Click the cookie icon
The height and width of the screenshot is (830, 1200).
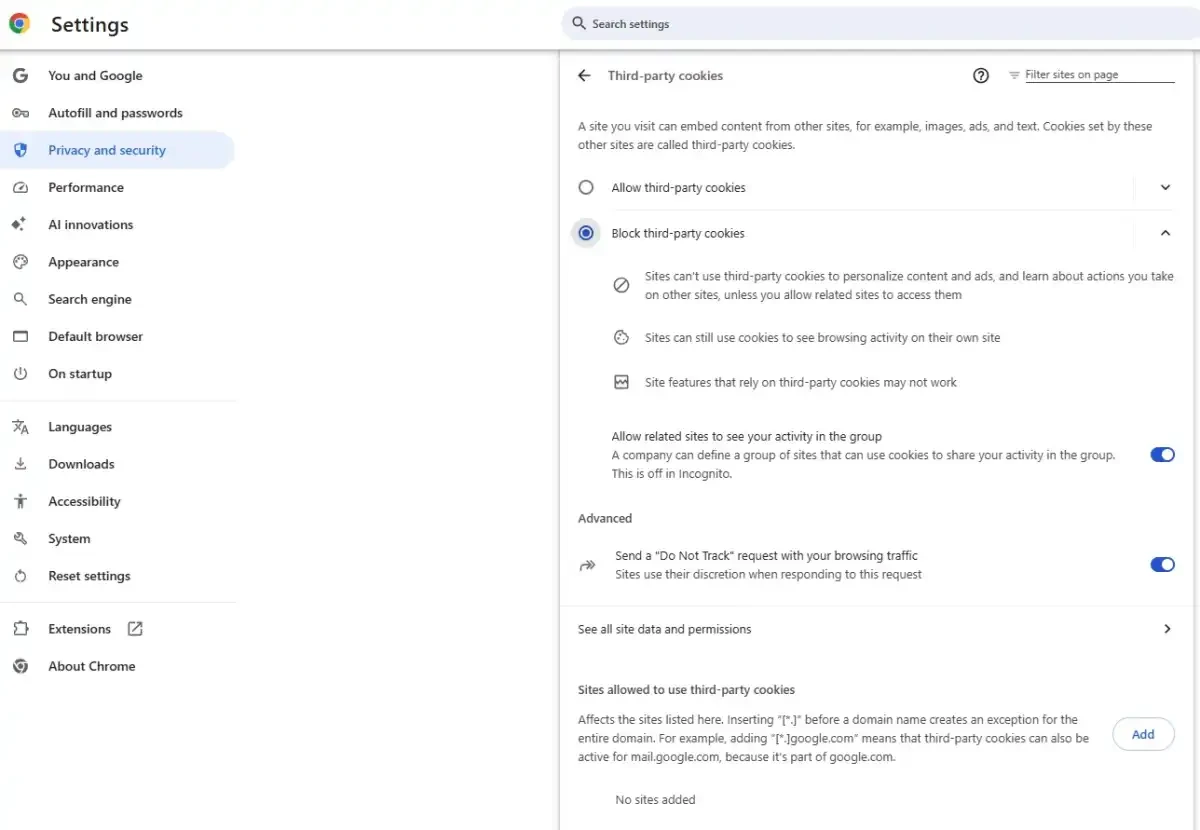621,338
